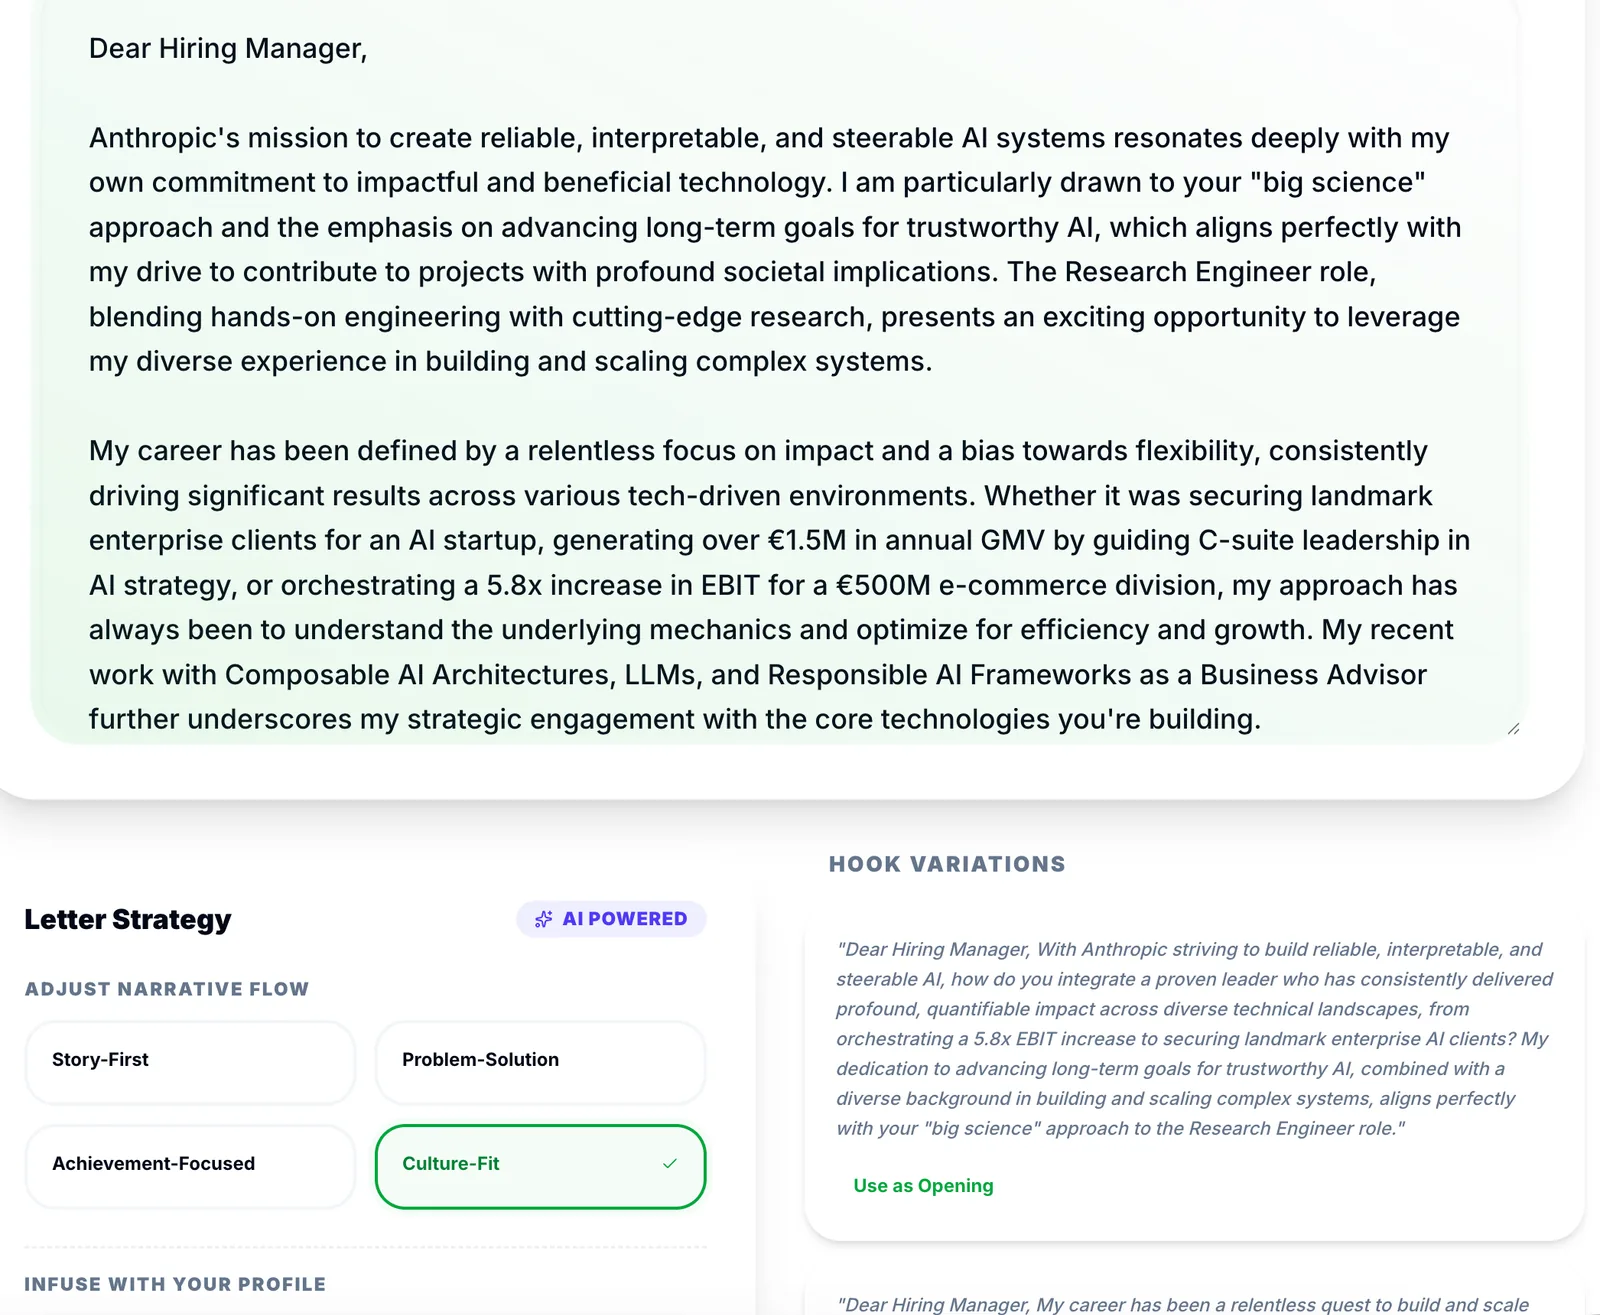The height and width of the screenshot is (1315, 1600).
Task: Place cursor on the 'Dear Hiring Manager,' greeting line
Action: pos(228,48)
